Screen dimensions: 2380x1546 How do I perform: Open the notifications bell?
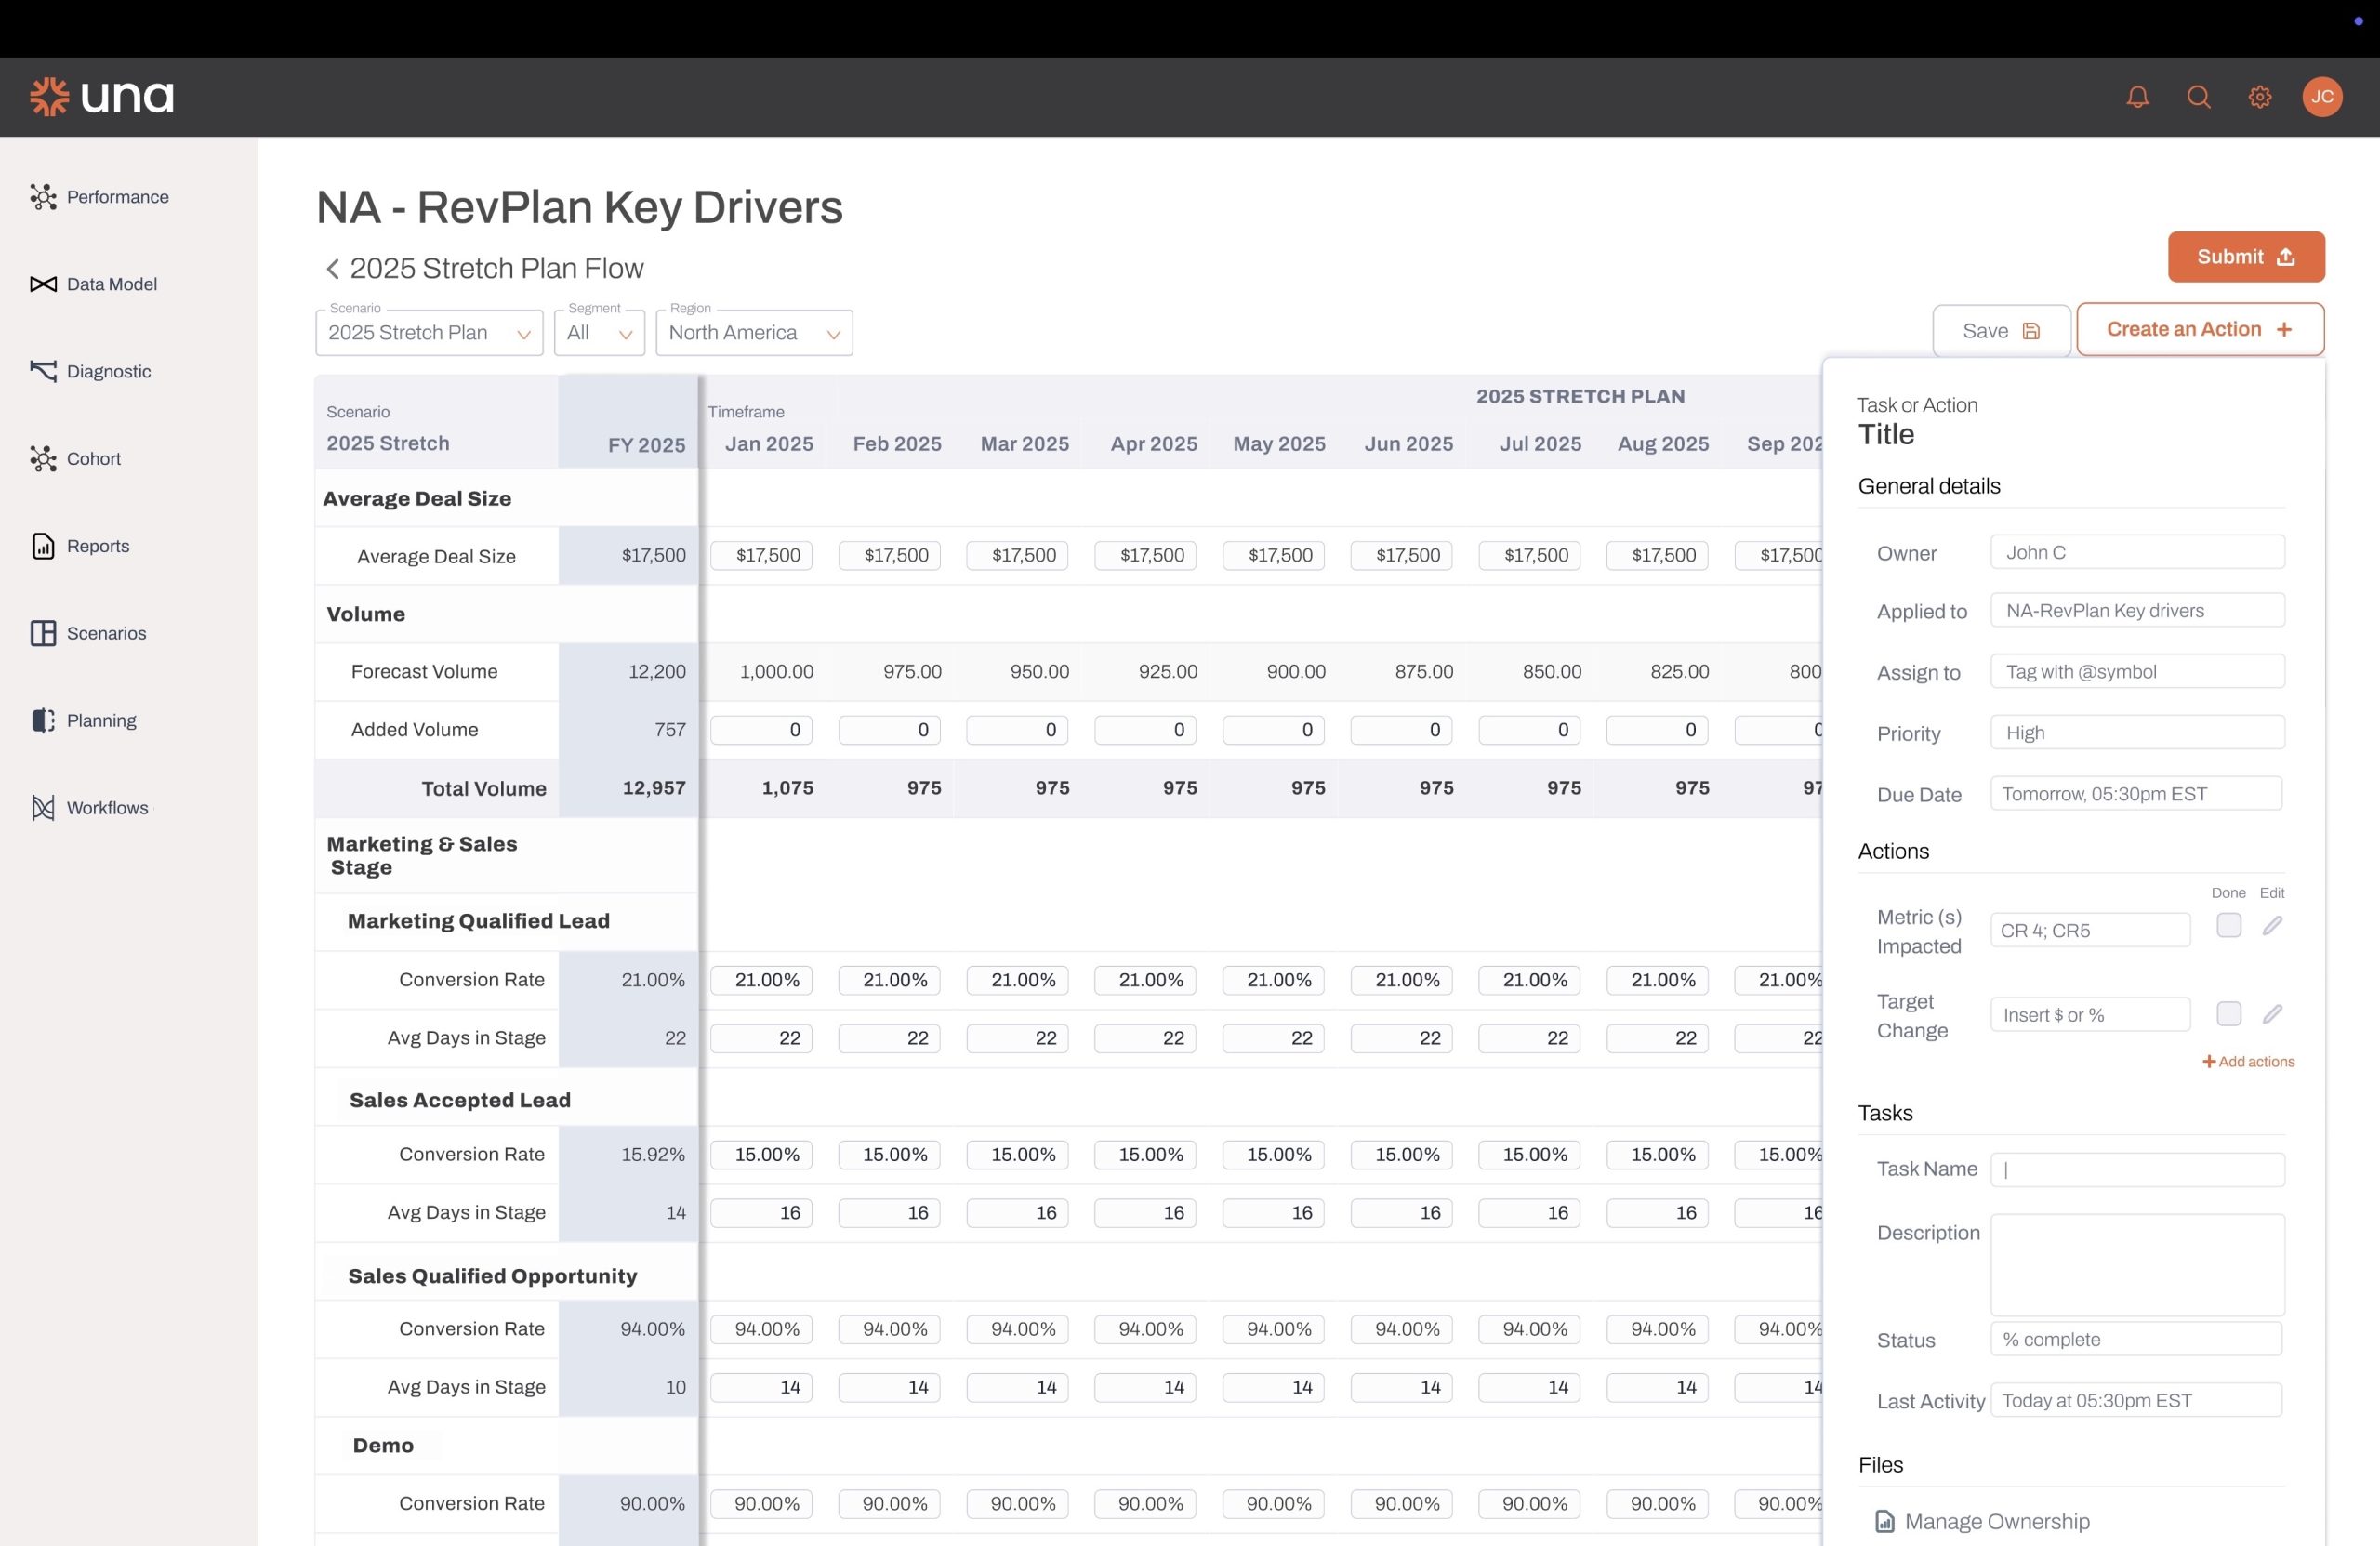(2138, 97)
